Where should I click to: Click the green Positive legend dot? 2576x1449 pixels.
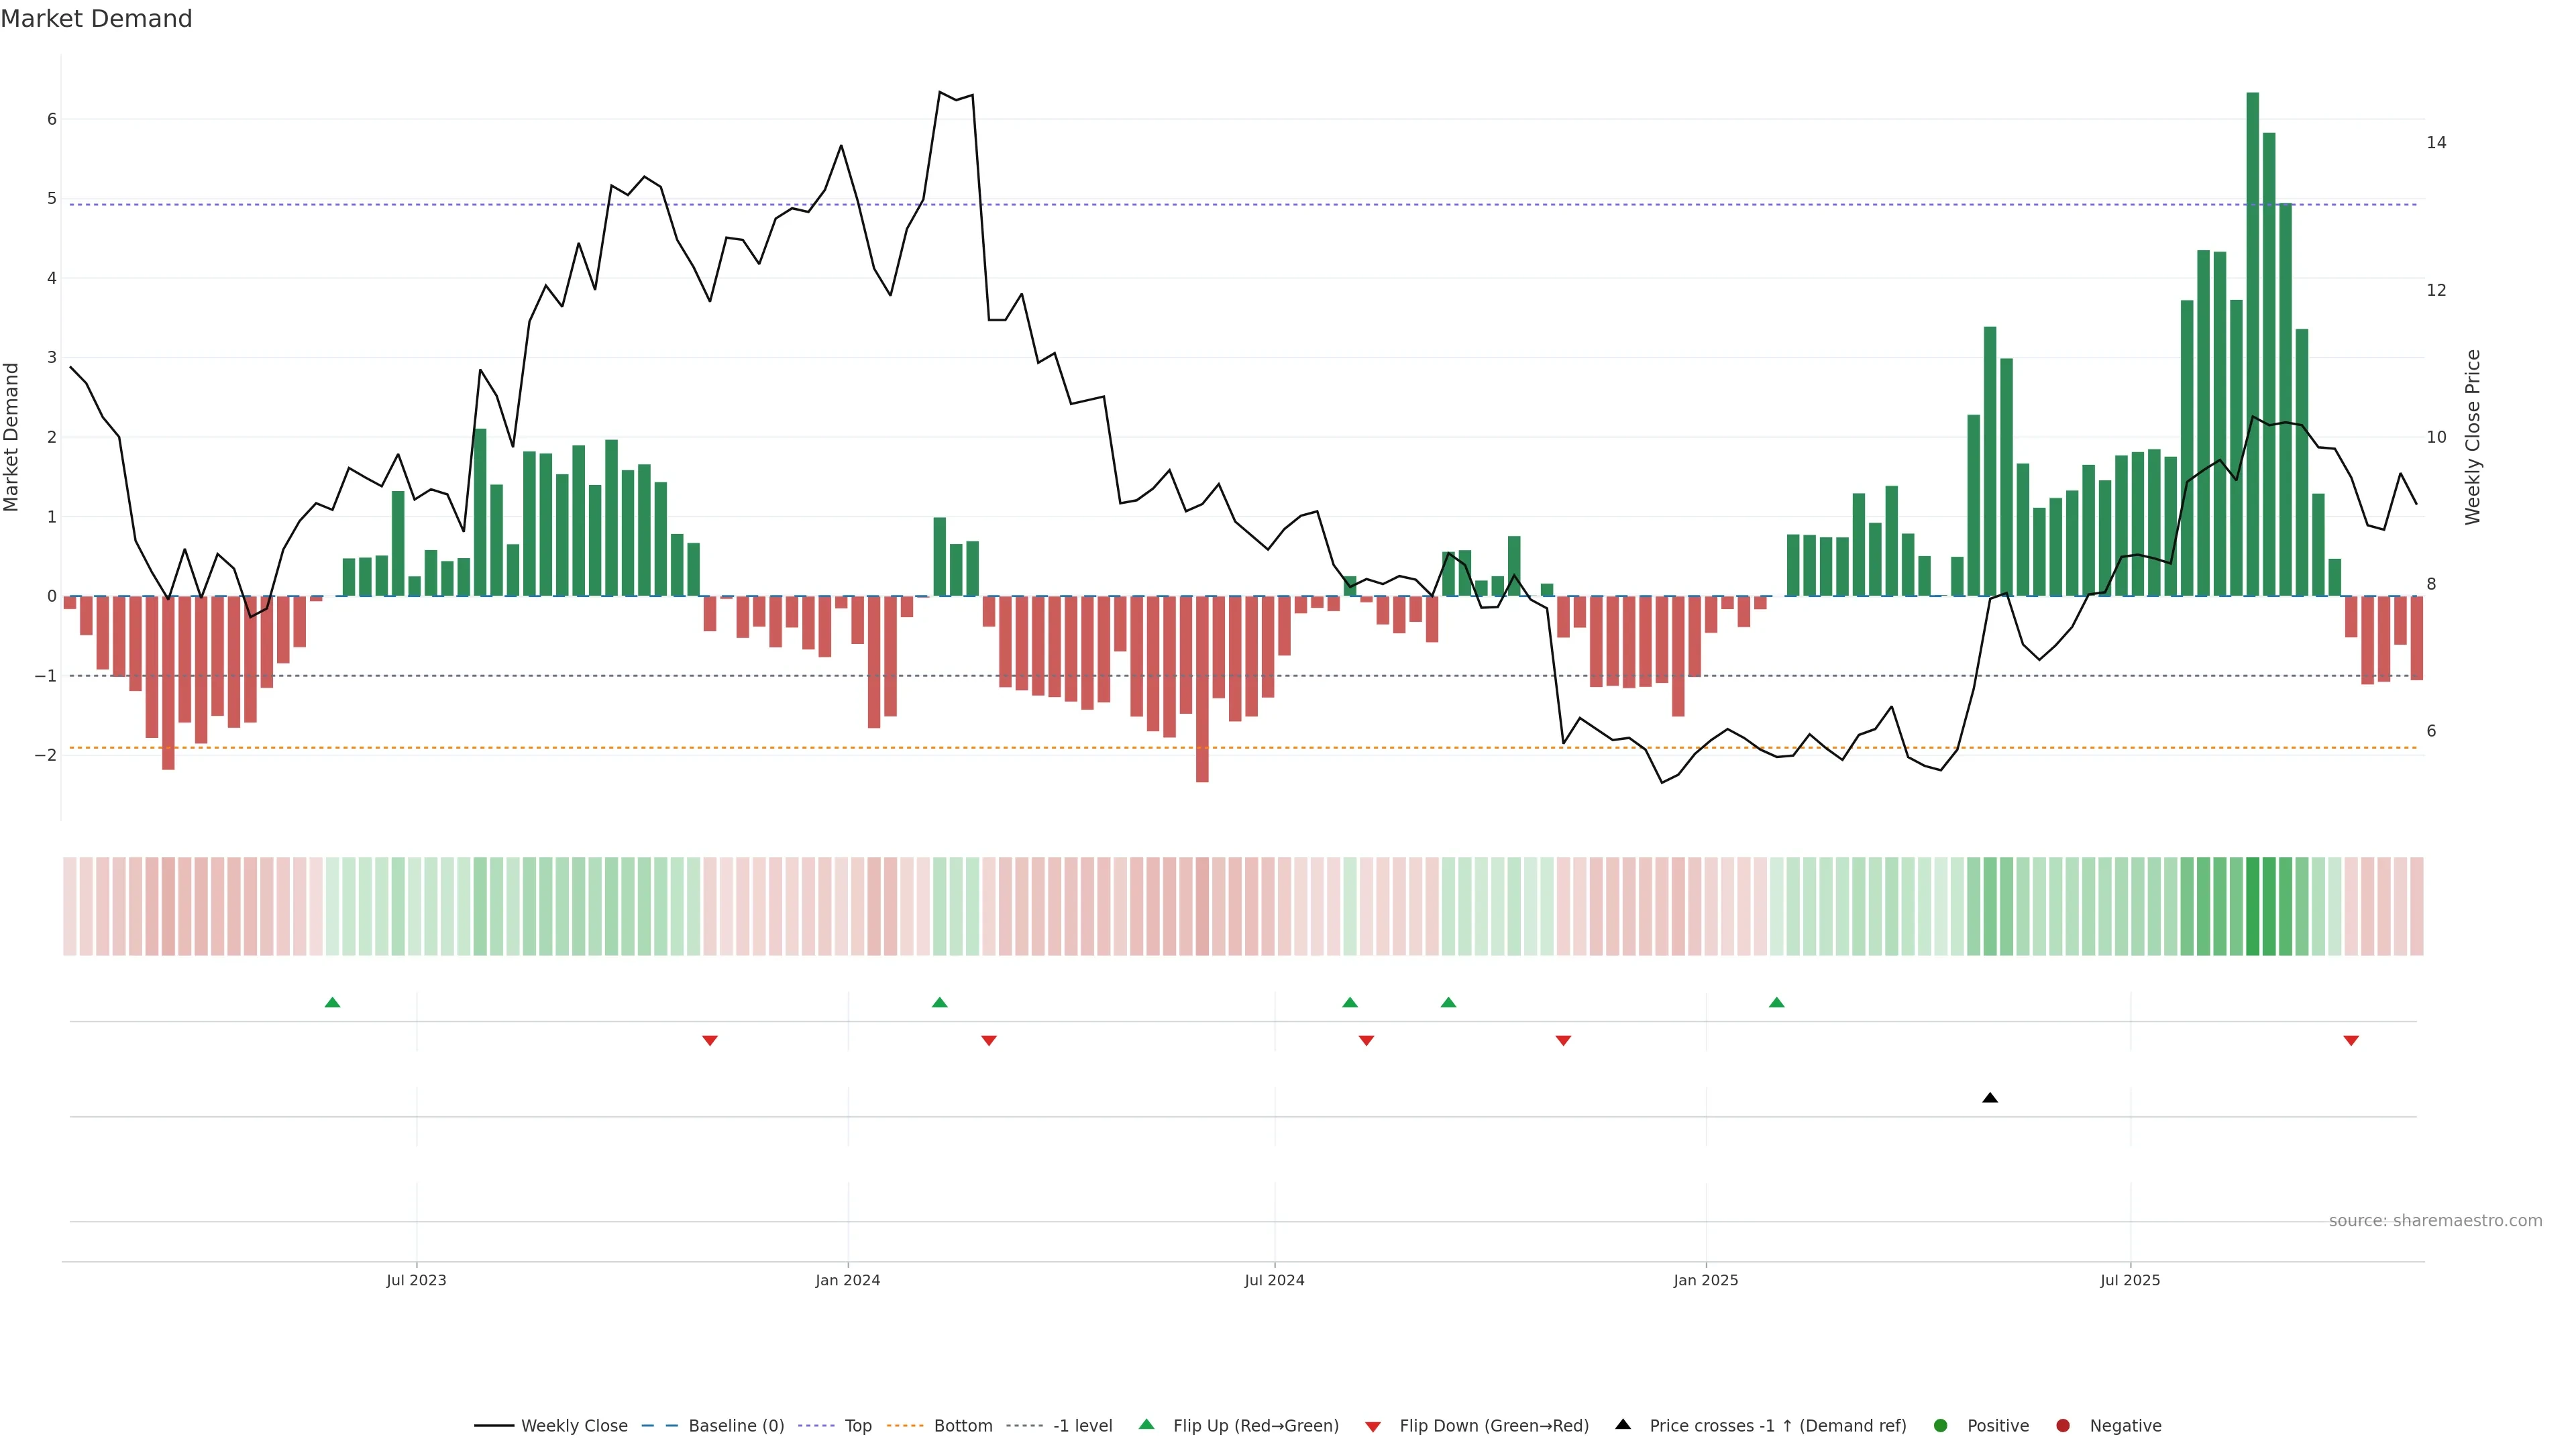coord(1941,1425)
